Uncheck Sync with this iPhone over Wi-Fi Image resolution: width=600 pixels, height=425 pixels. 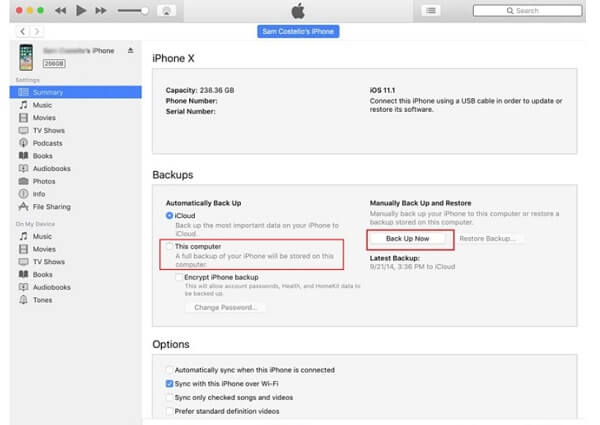click(169, 384)
